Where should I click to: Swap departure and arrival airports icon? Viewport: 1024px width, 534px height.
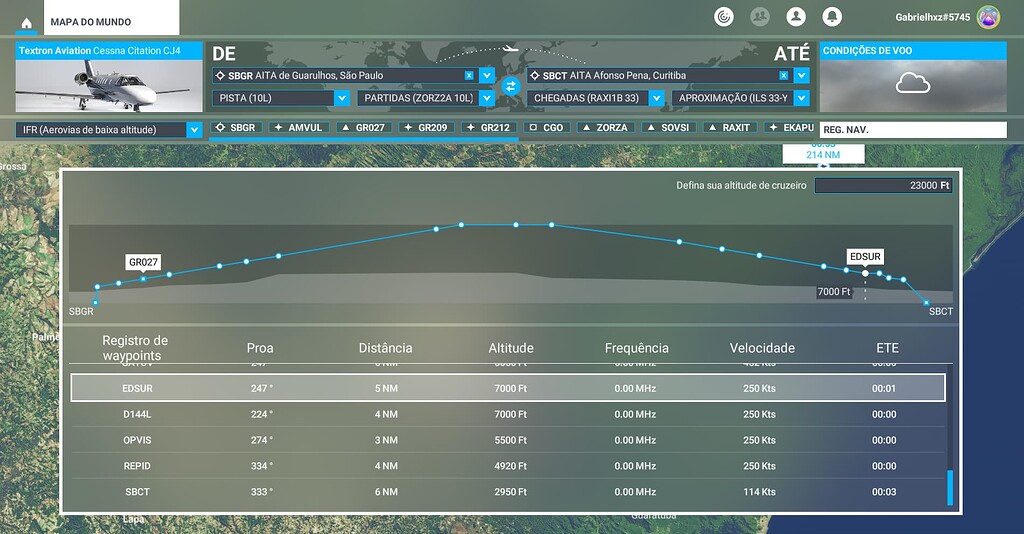[x=511, y=86]
